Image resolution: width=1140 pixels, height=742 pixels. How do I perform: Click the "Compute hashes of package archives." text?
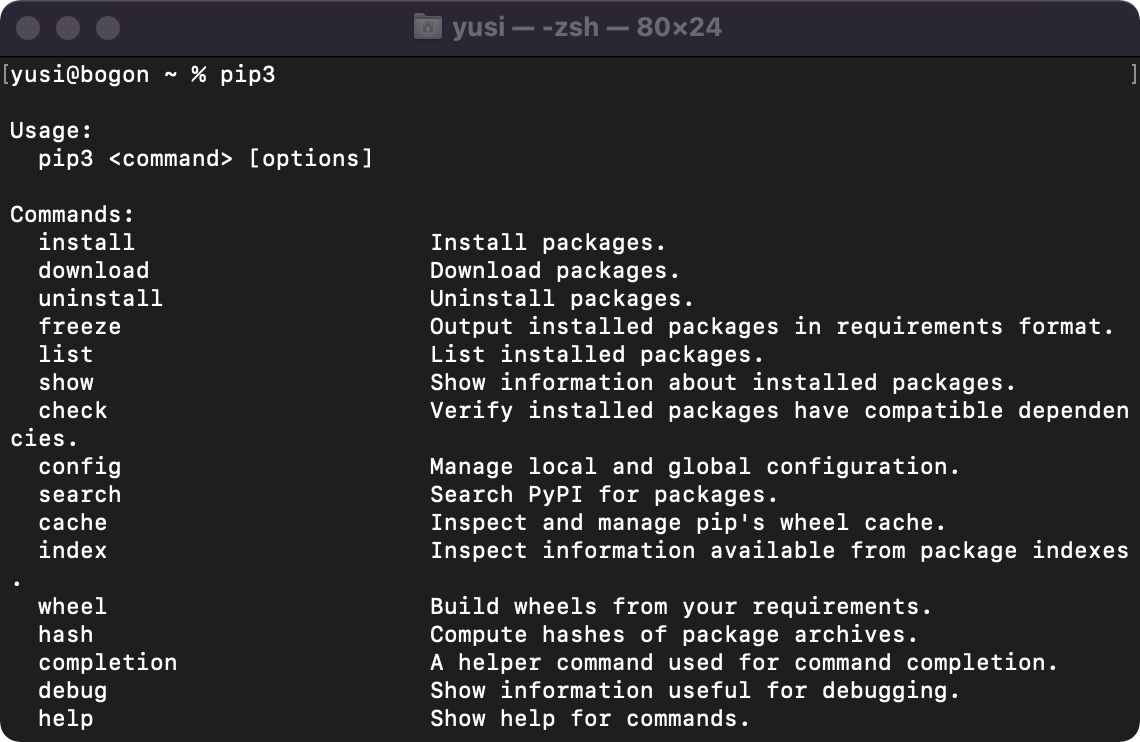(674, 635)
